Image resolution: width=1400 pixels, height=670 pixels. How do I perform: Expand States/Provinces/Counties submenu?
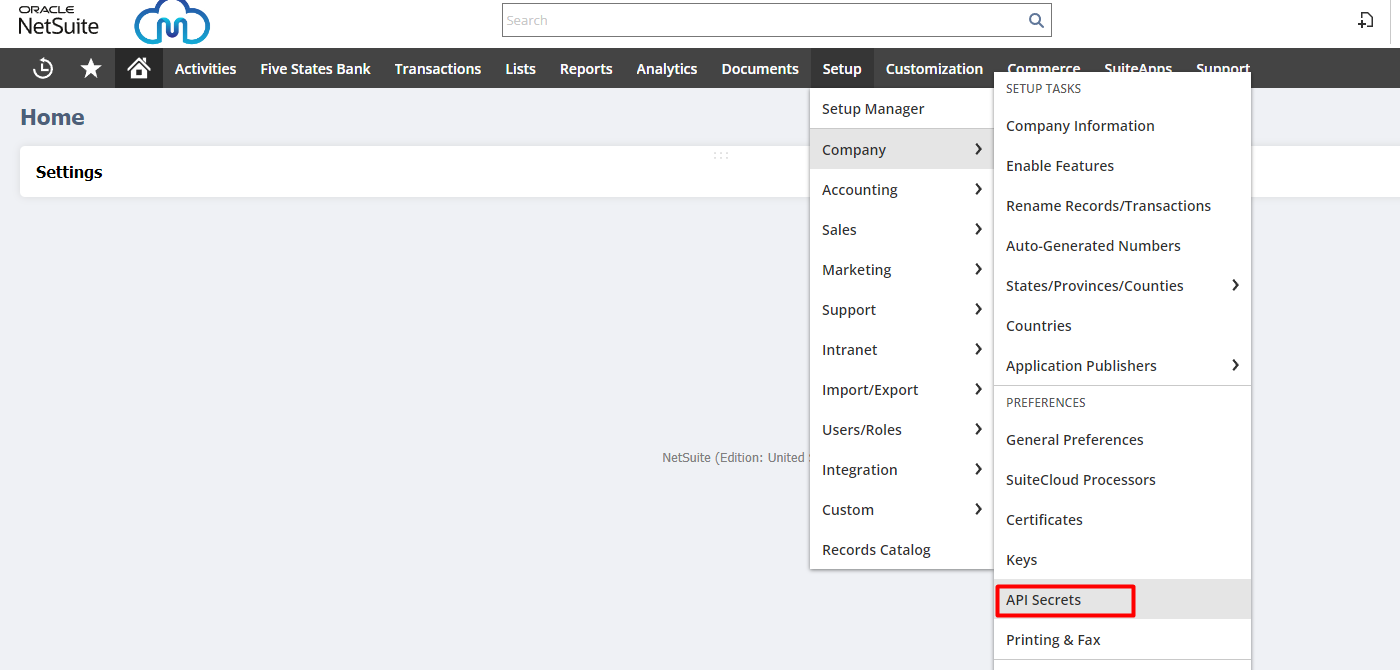tap(1121, 286)
